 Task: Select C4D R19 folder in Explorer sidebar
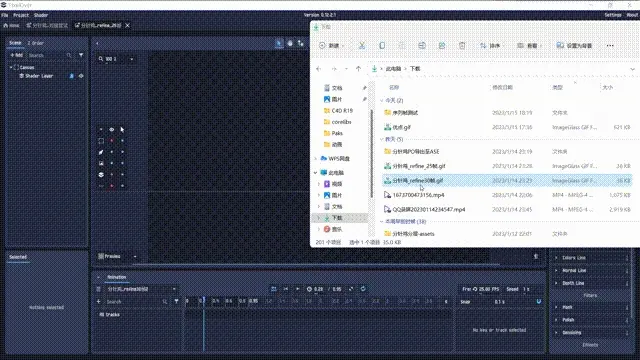338,111
